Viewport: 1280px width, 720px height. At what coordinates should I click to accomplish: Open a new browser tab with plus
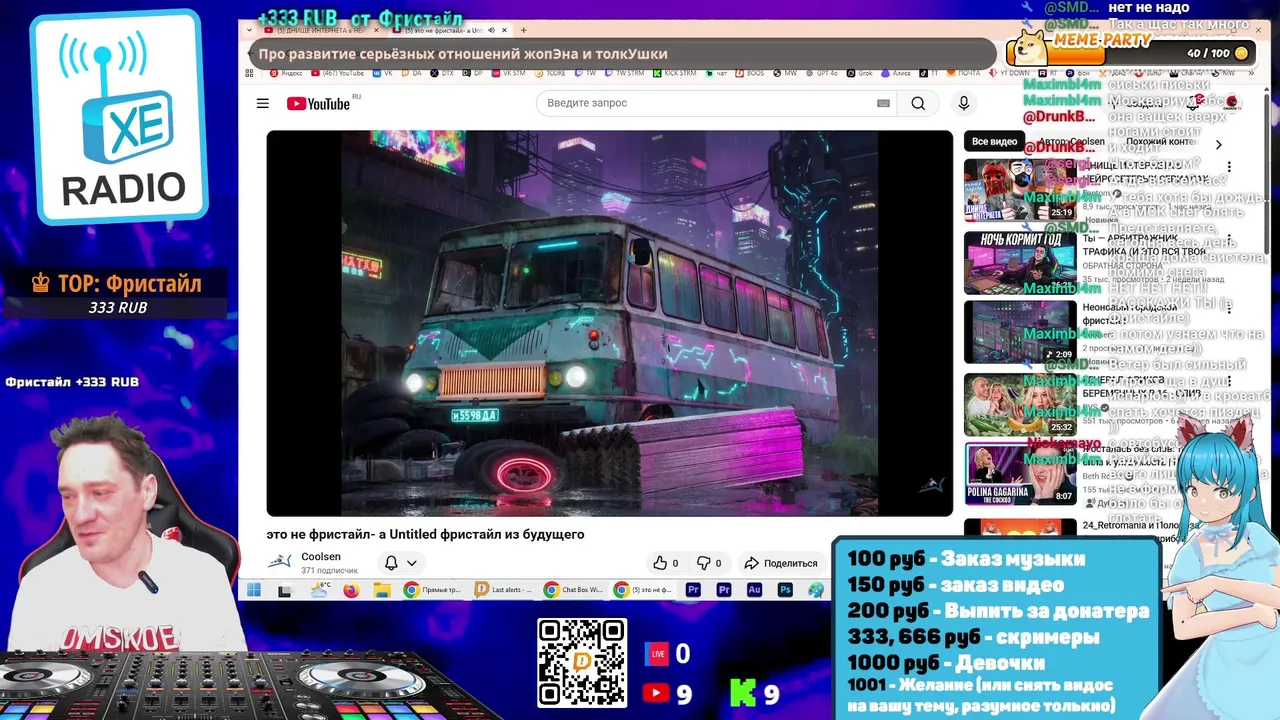click(523, 30)
